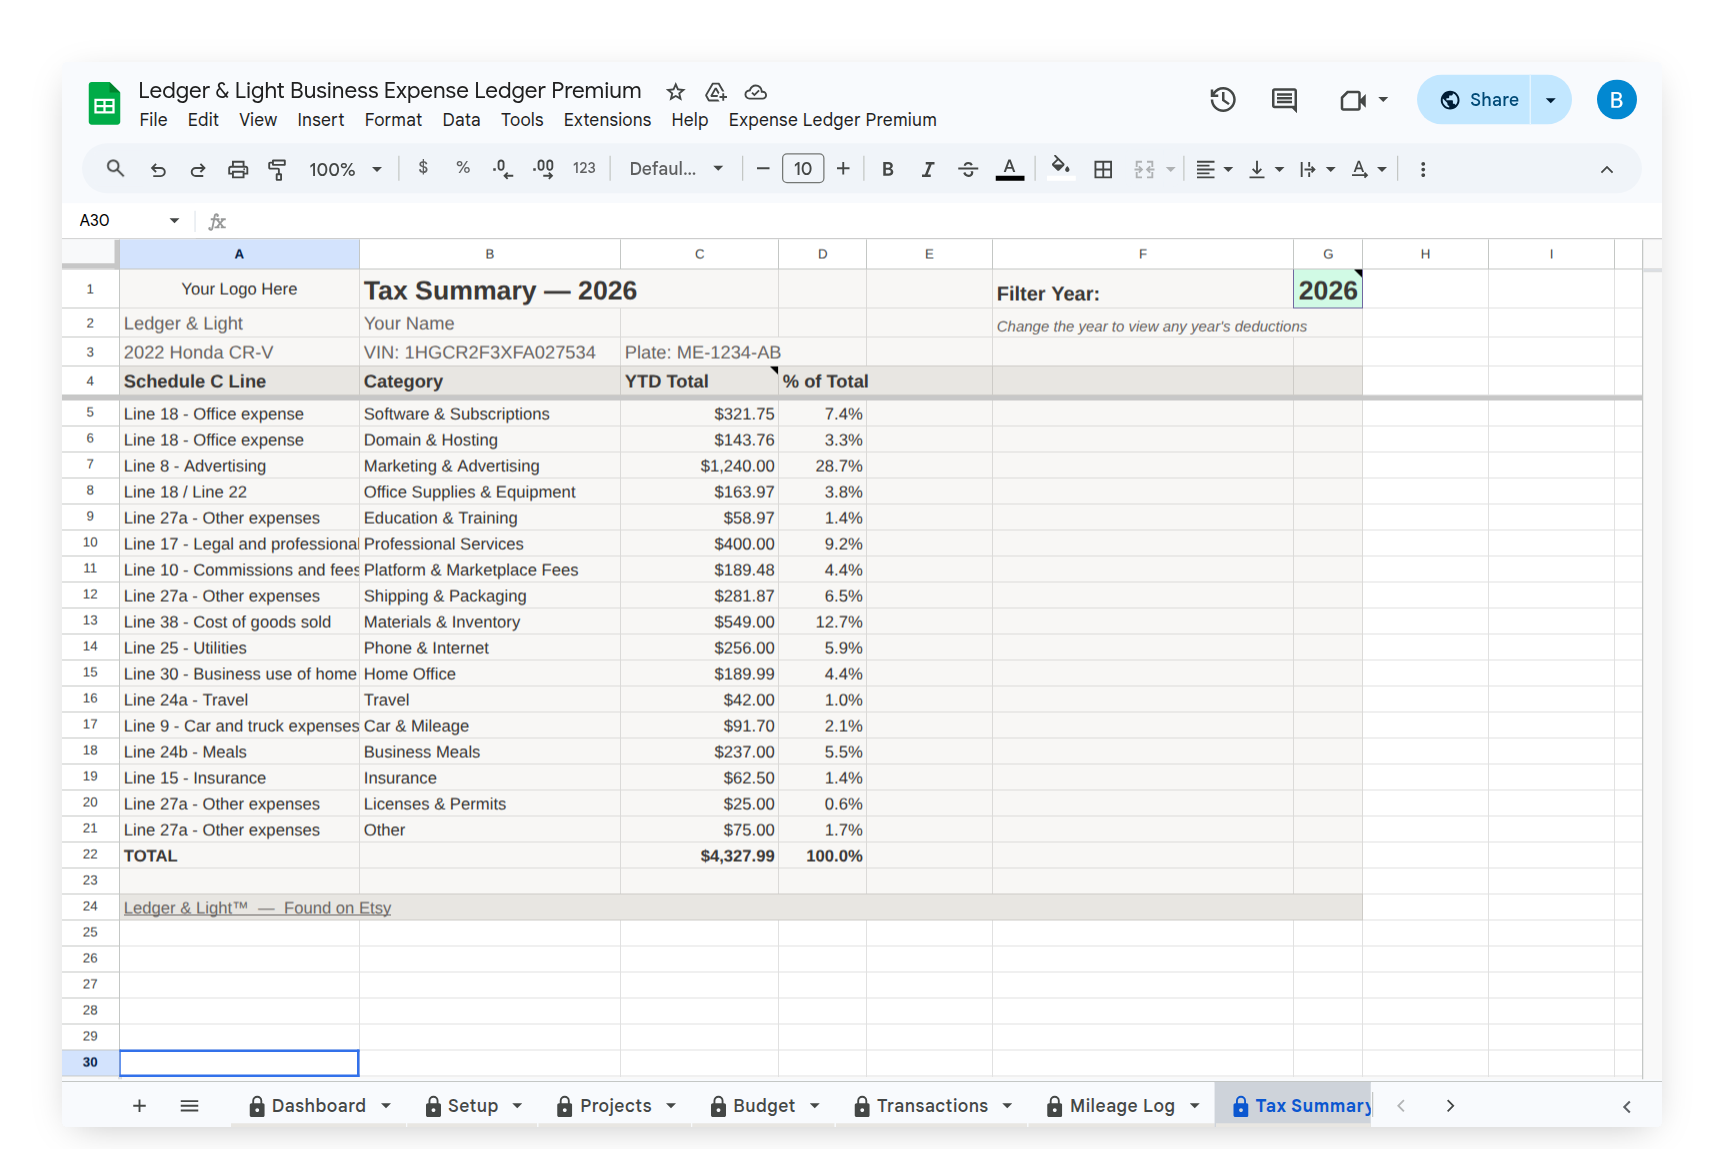Check the cloud save status icon
The image size is (1724, 1149).
(x=756, y=92)
